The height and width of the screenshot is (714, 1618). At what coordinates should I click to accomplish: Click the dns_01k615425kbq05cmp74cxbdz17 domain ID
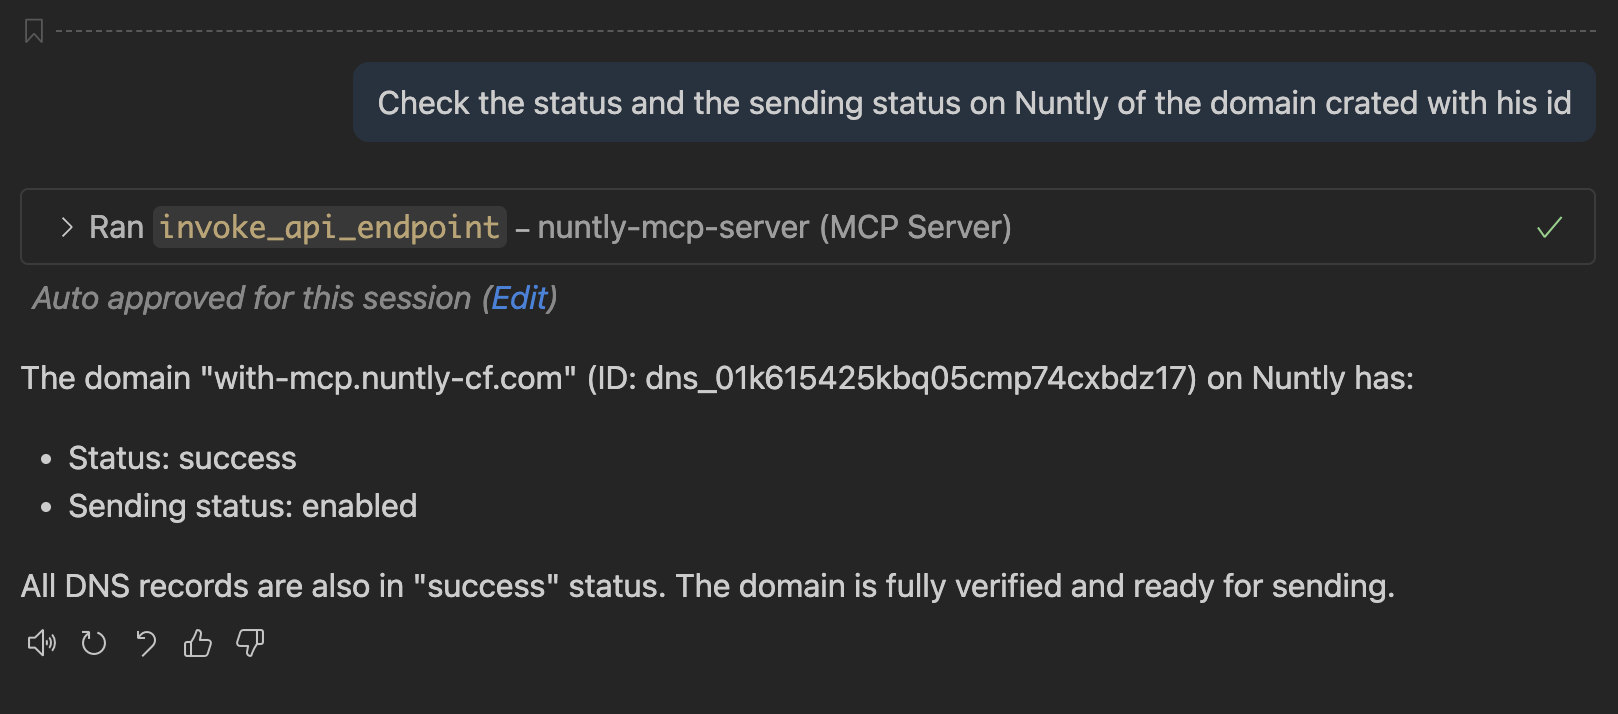pos(920,378)
